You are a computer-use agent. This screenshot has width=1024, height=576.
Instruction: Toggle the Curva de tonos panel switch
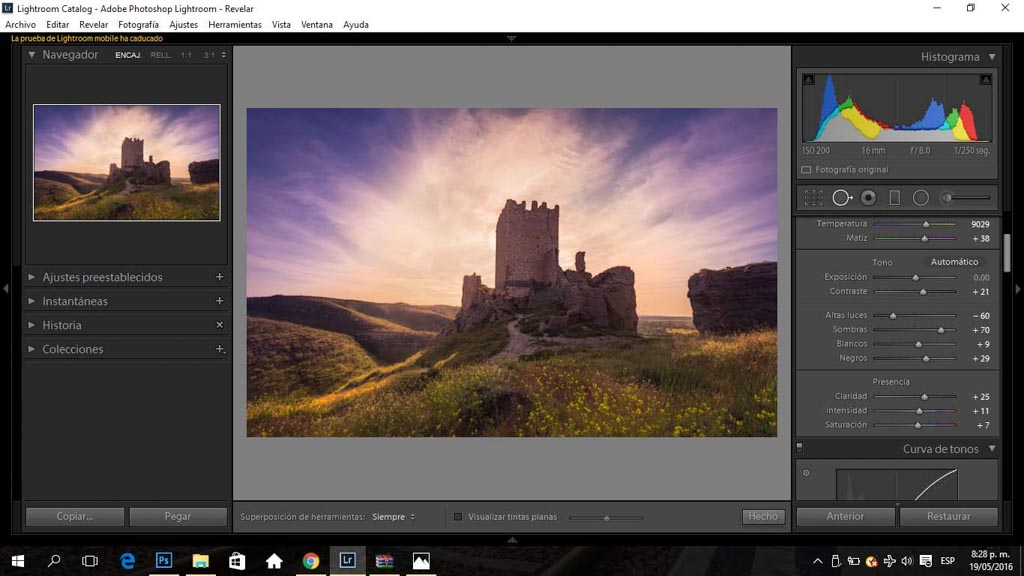pos(799,448)
